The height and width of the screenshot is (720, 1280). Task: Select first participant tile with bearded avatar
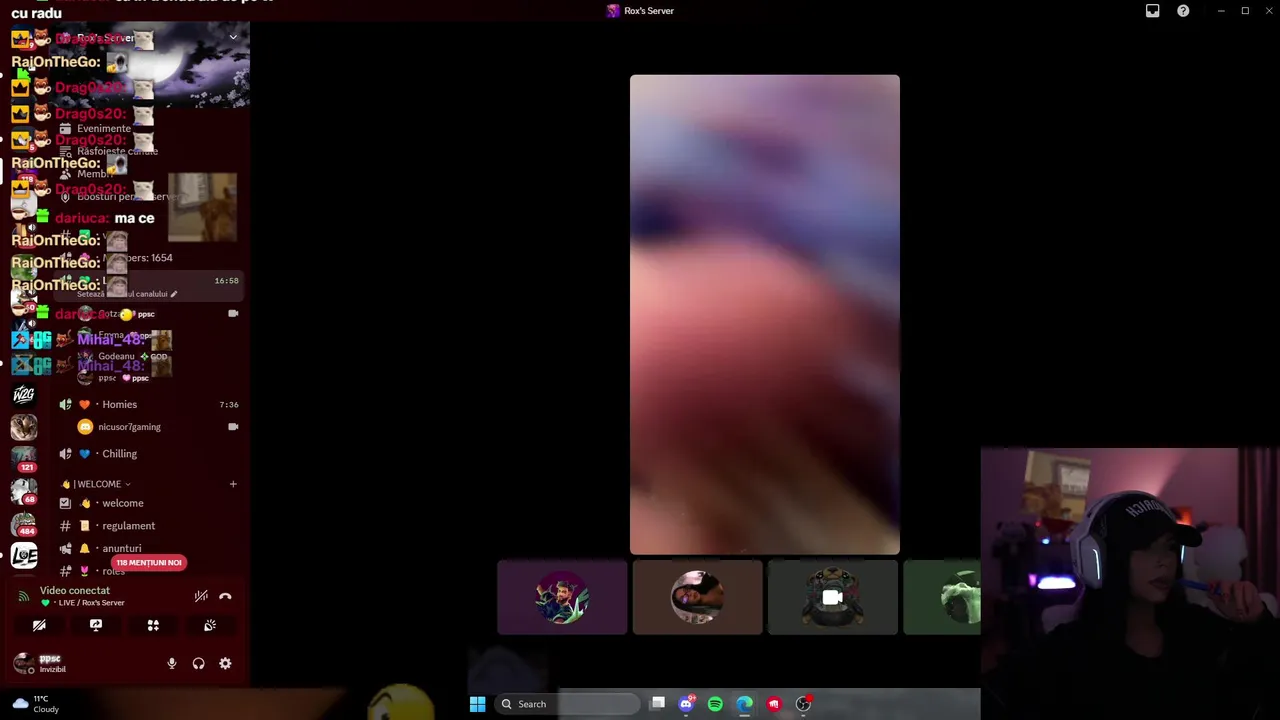click(562, 597)
